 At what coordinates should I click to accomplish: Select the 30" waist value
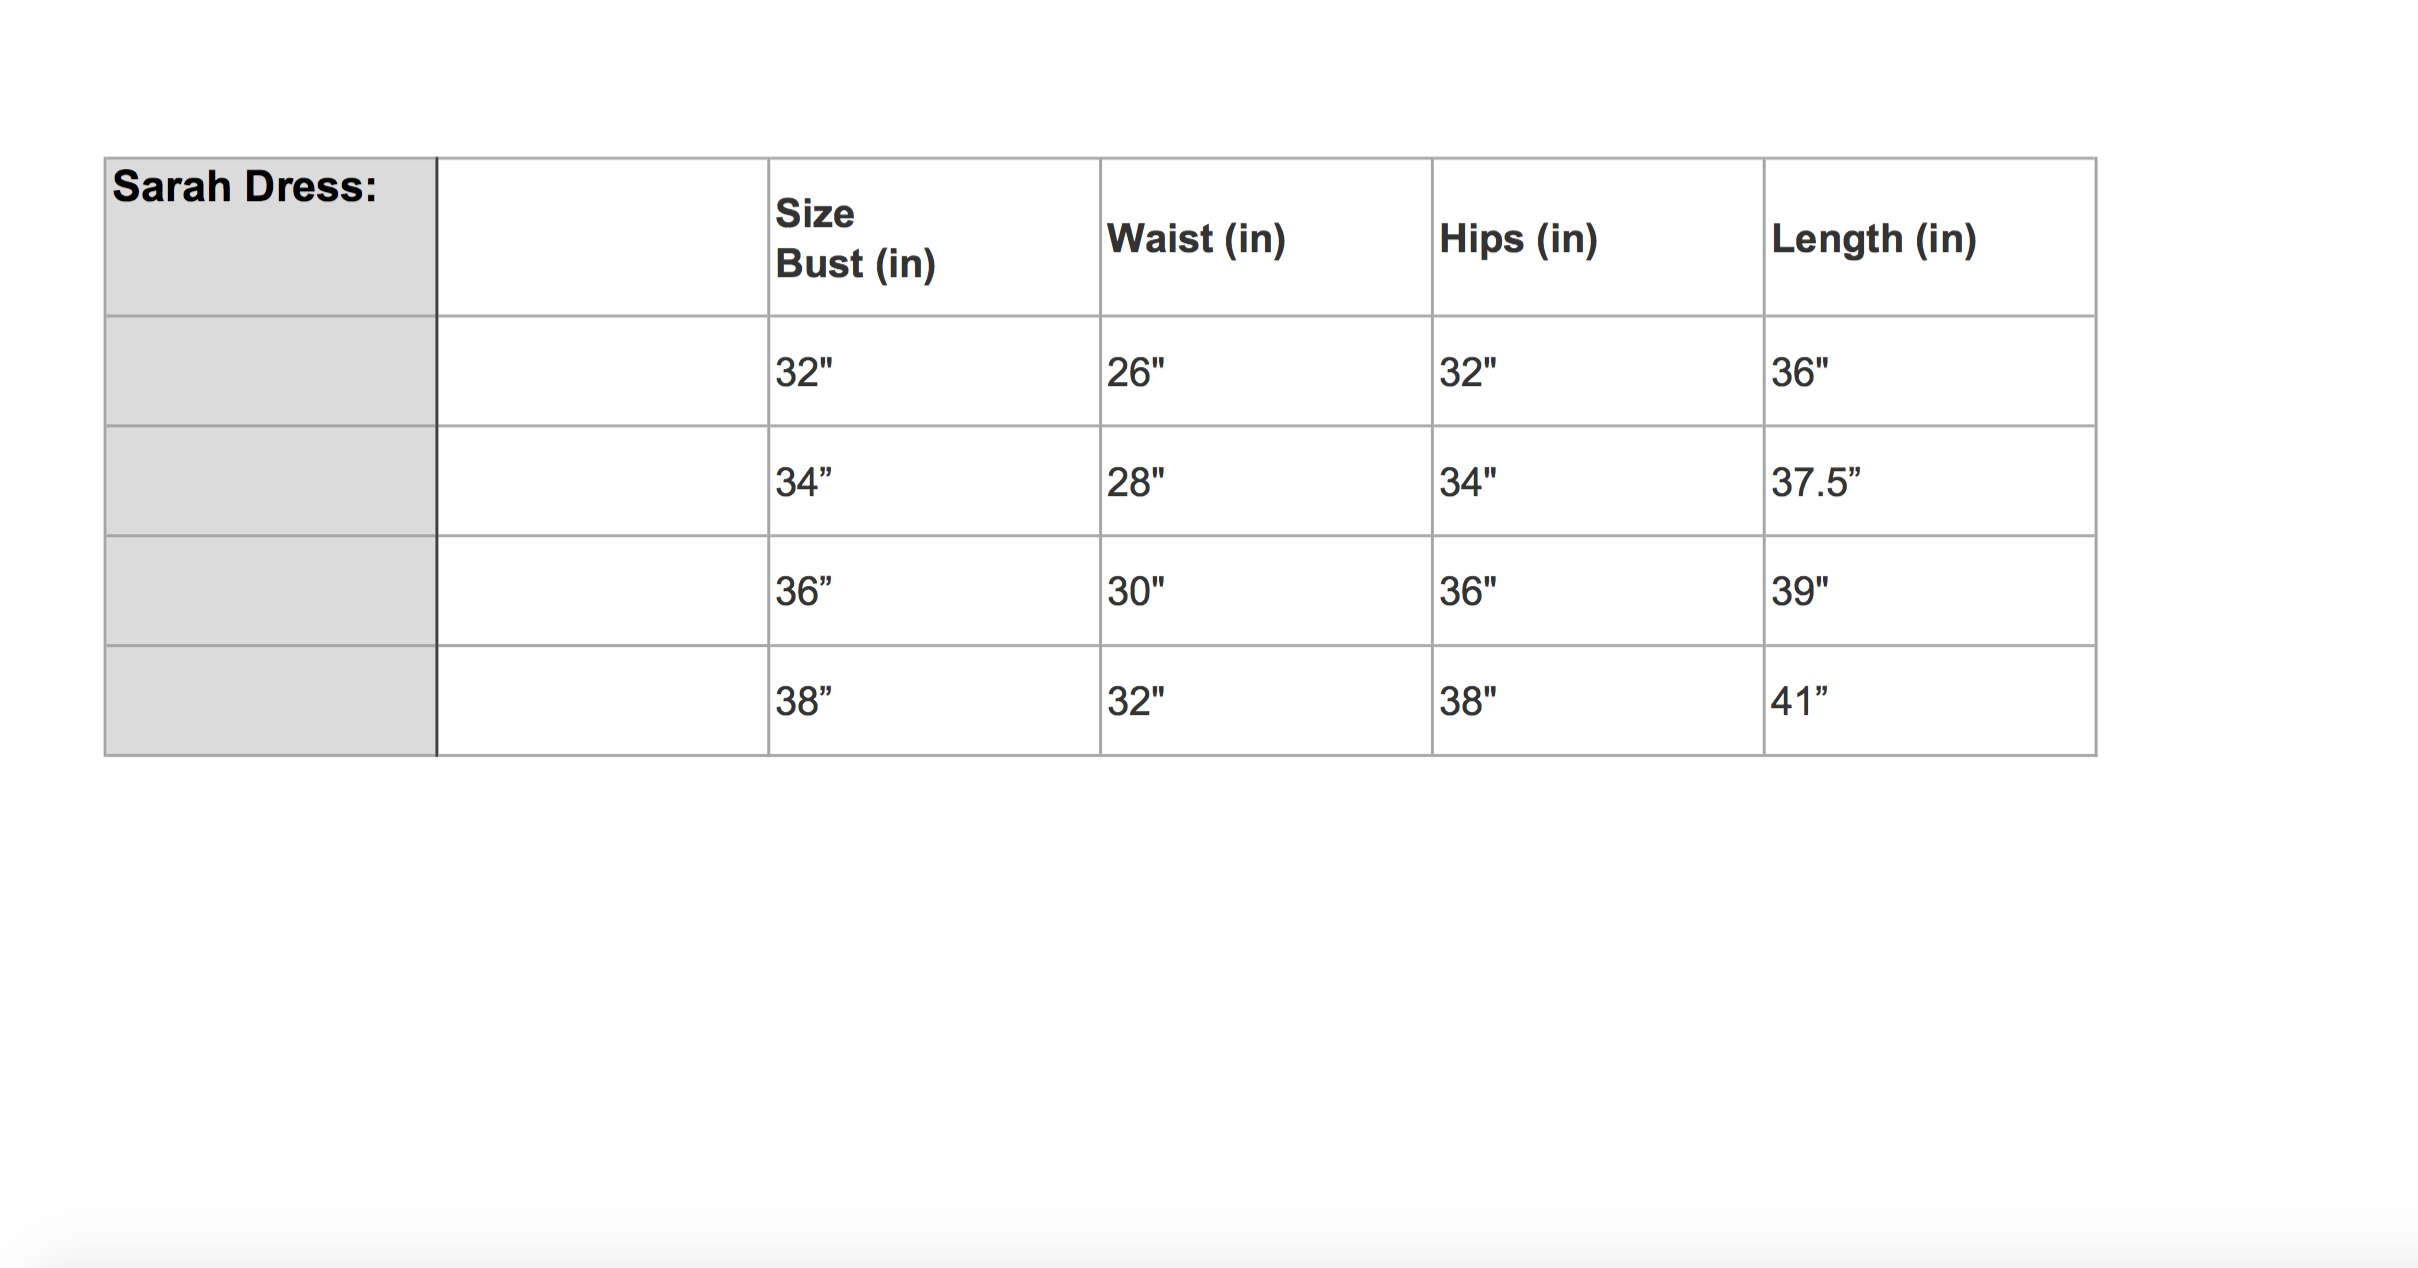click(x=1136, y=591)
